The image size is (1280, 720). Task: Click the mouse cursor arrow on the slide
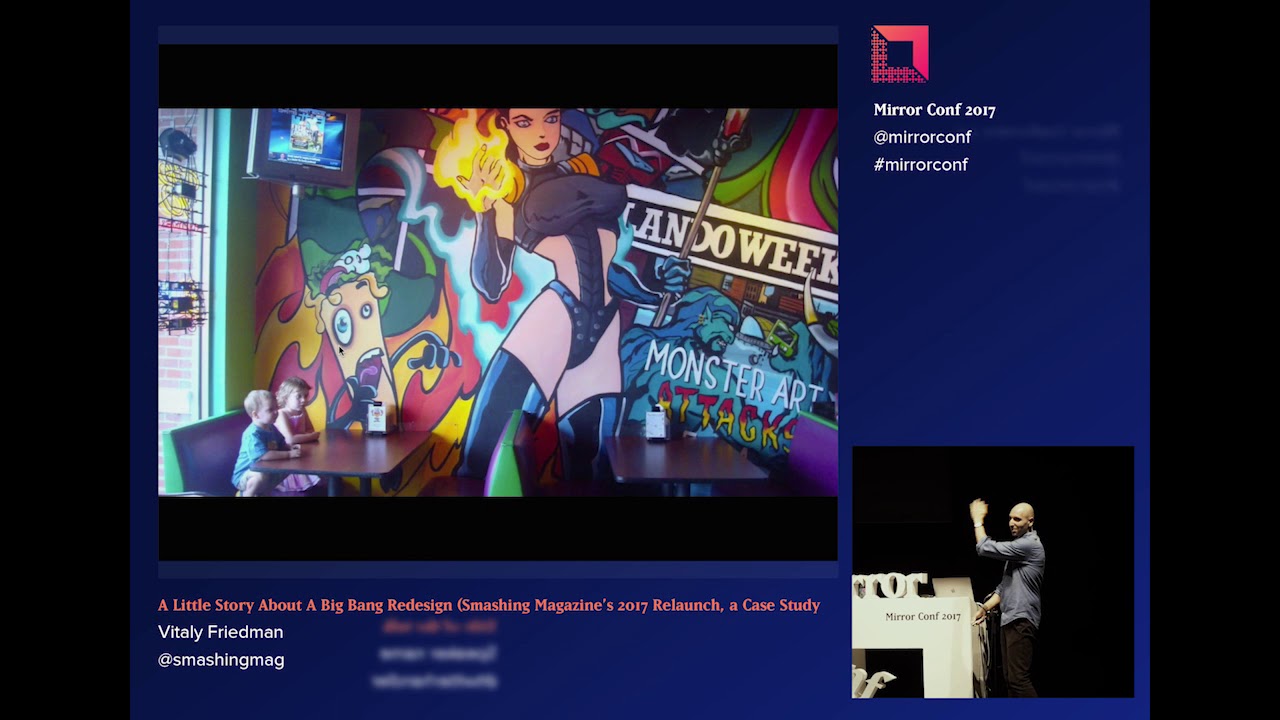click(341, 350)
